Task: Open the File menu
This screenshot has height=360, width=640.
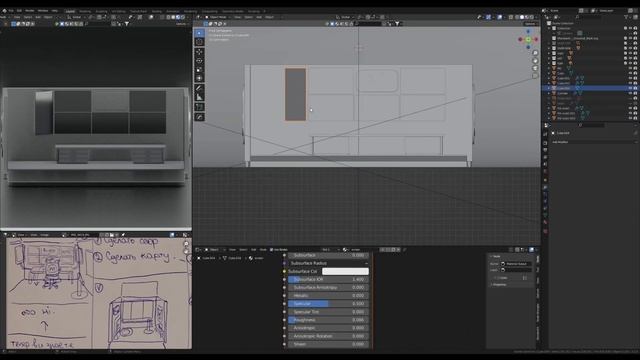Action: click(11, 11)
